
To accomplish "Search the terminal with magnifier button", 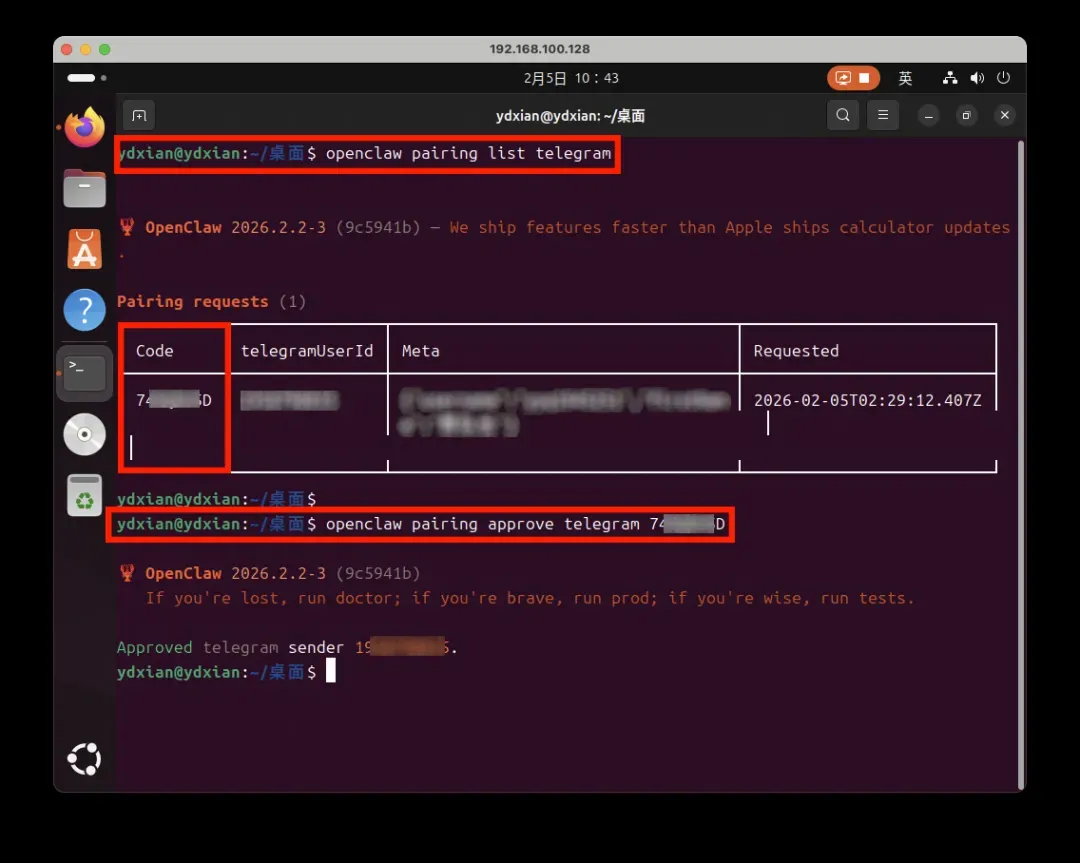I will [x=843, y=116].
